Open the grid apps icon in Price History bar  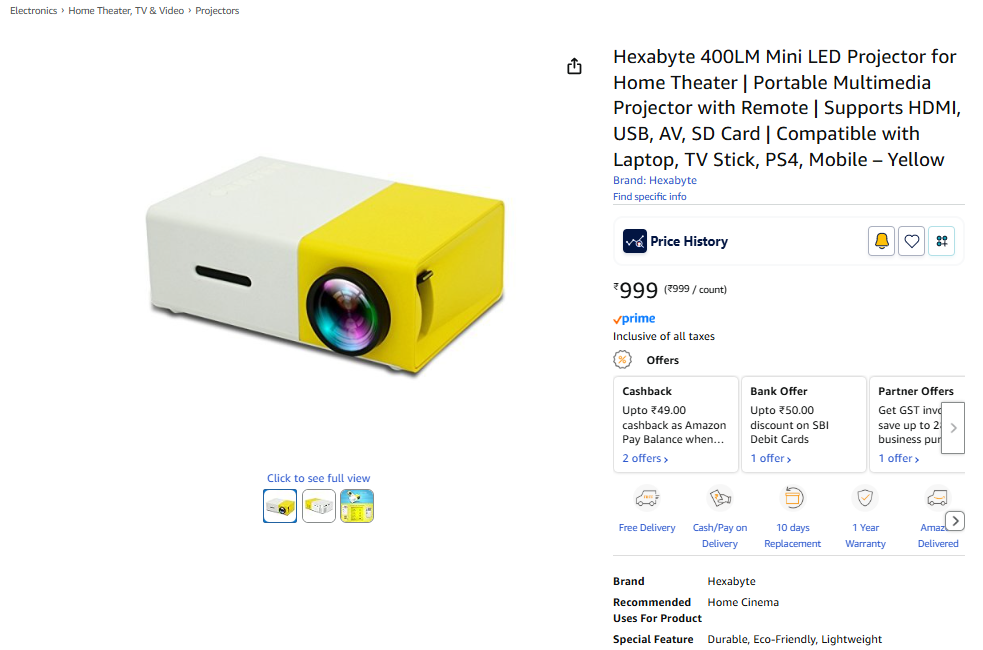tap(942, 241)
